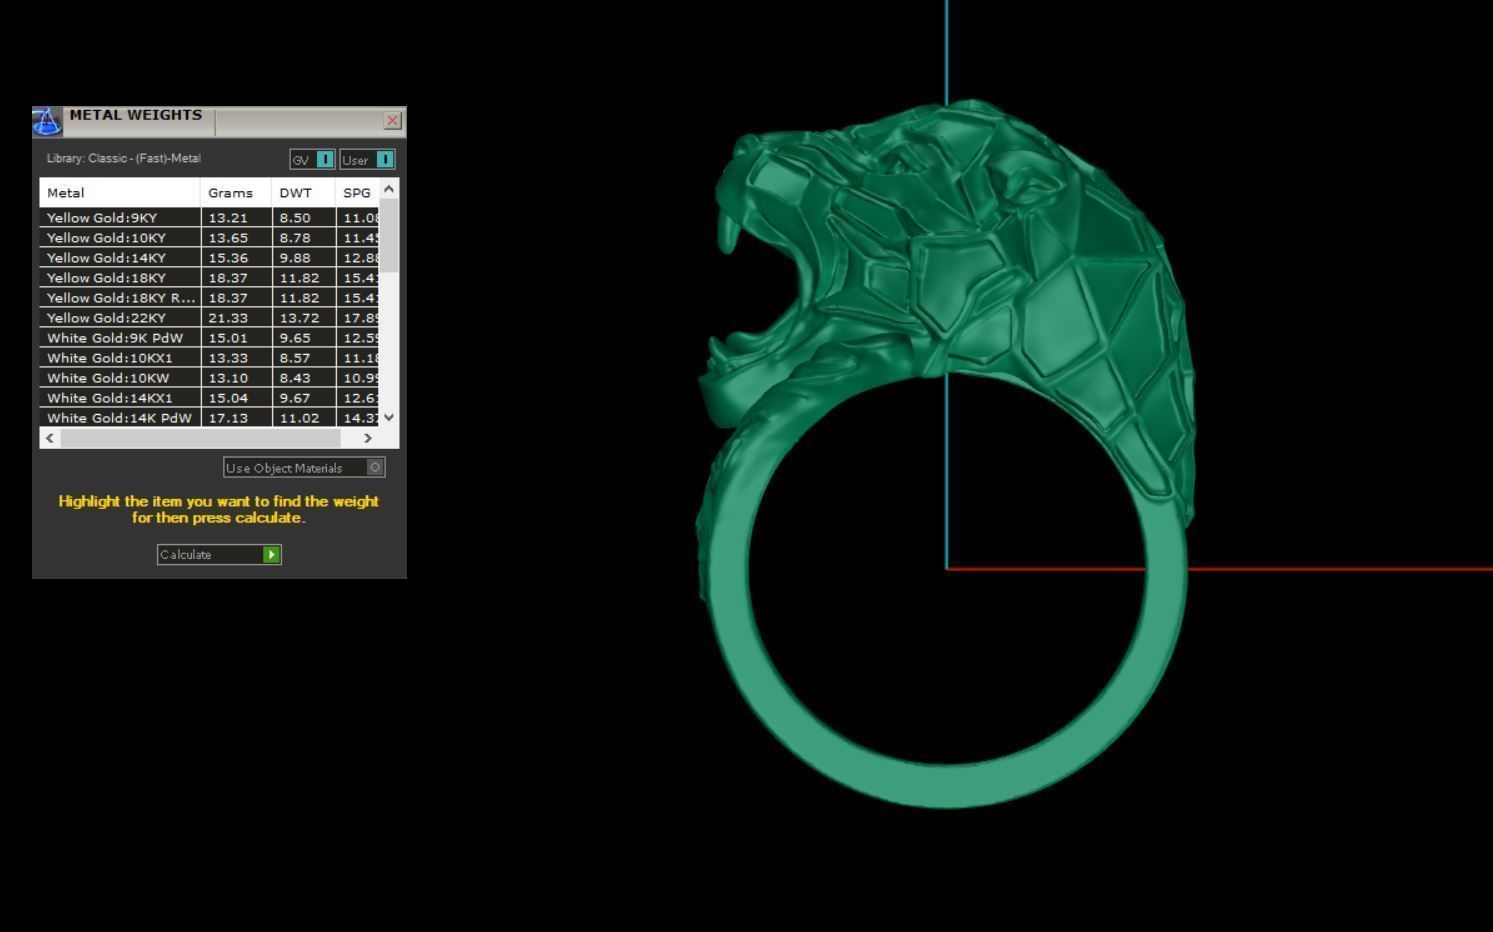Click the table's scroll up arrow
1493x932 pixels.
pos(389,188)
